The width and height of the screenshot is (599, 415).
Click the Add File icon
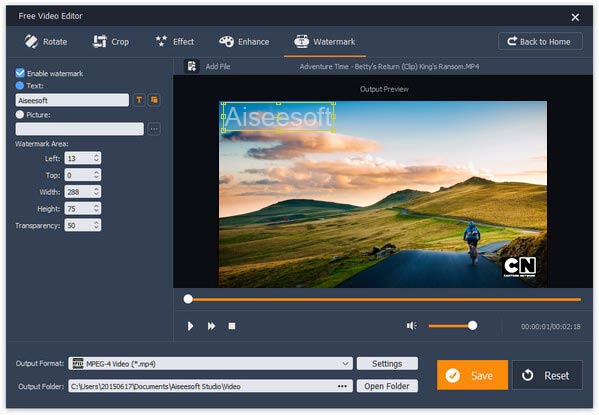coord(191,66)
